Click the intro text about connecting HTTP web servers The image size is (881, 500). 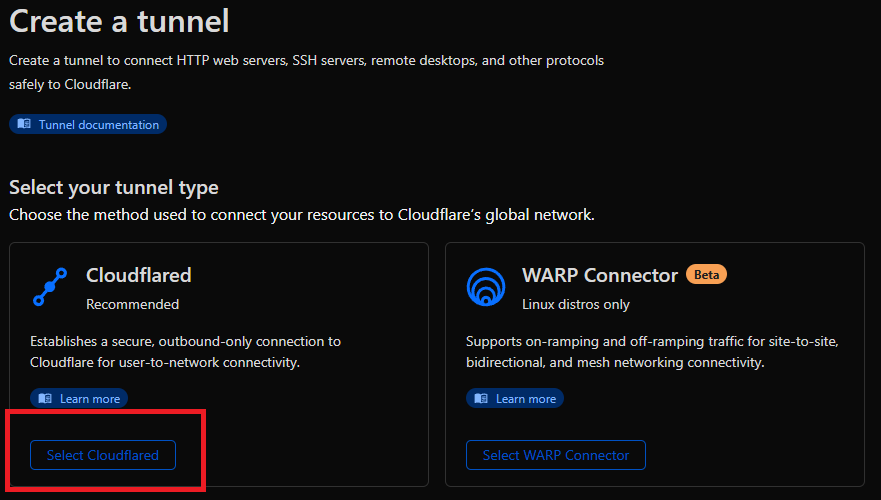(x=305, y=72)
